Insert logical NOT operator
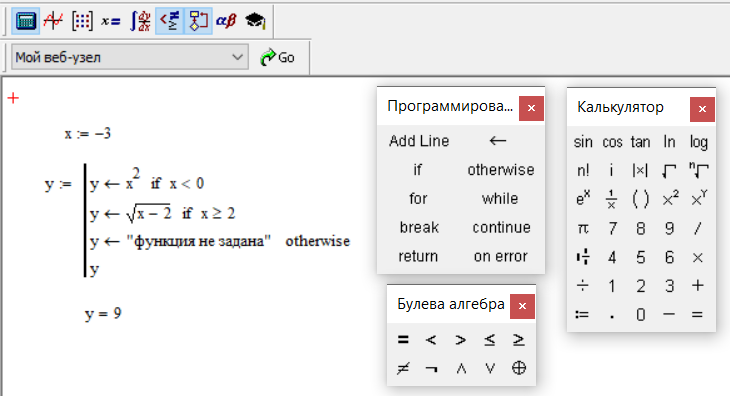The image size is (730, 396). (x=432, y=369)
